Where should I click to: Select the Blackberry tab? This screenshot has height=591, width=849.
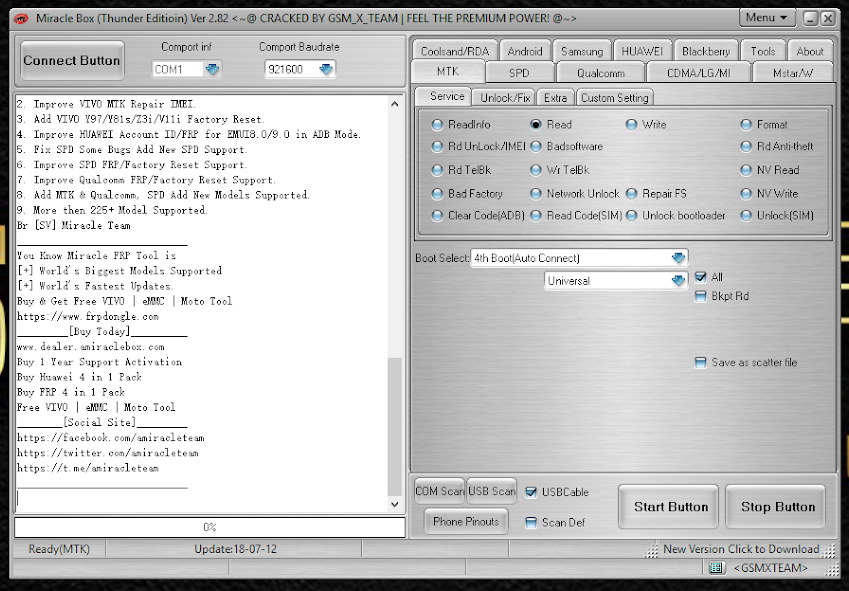706,51
